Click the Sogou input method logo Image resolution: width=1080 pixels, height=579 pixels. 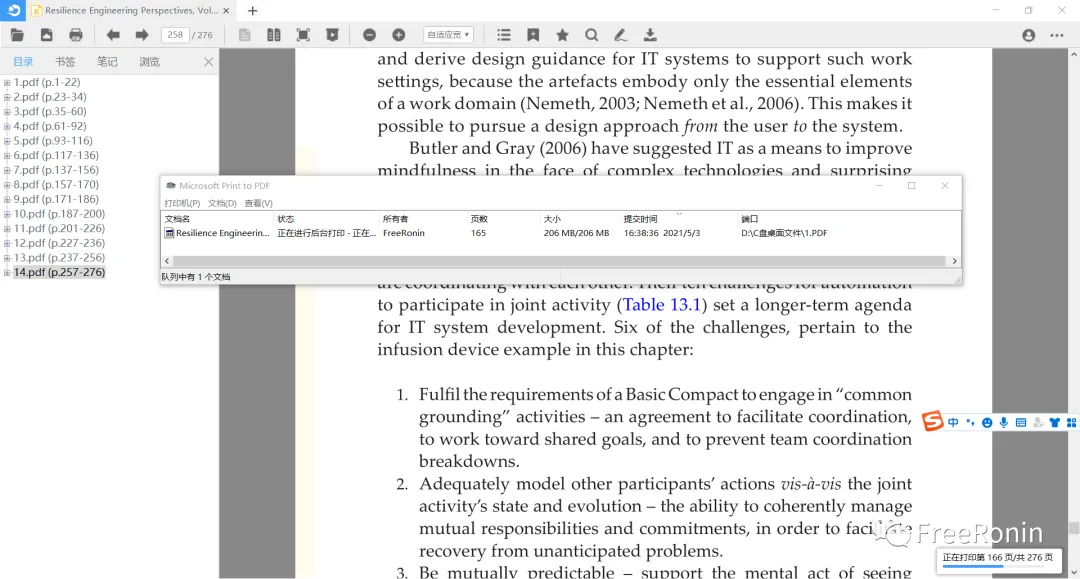coord(933,421)
